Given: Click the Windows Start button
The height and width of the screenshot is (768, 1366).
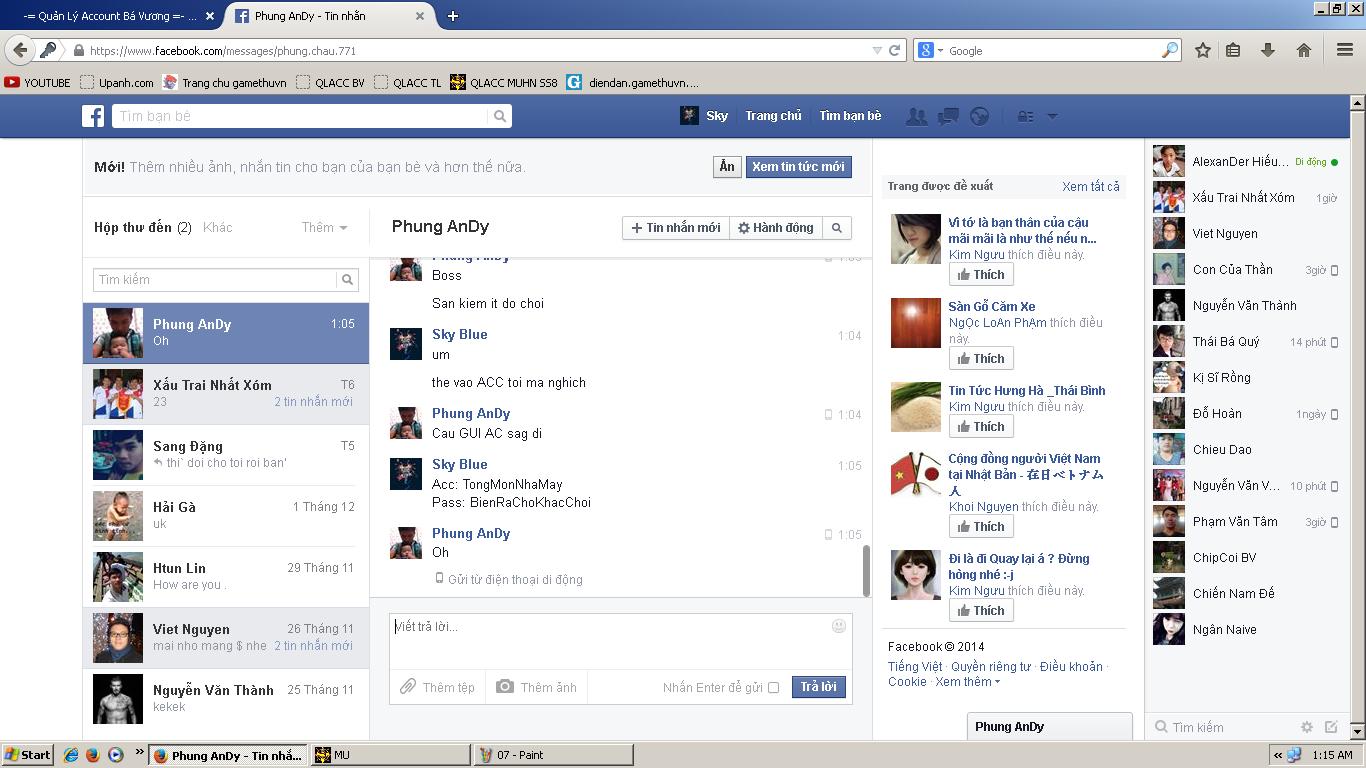Looking at the screenshot, I should pos(27,755).
